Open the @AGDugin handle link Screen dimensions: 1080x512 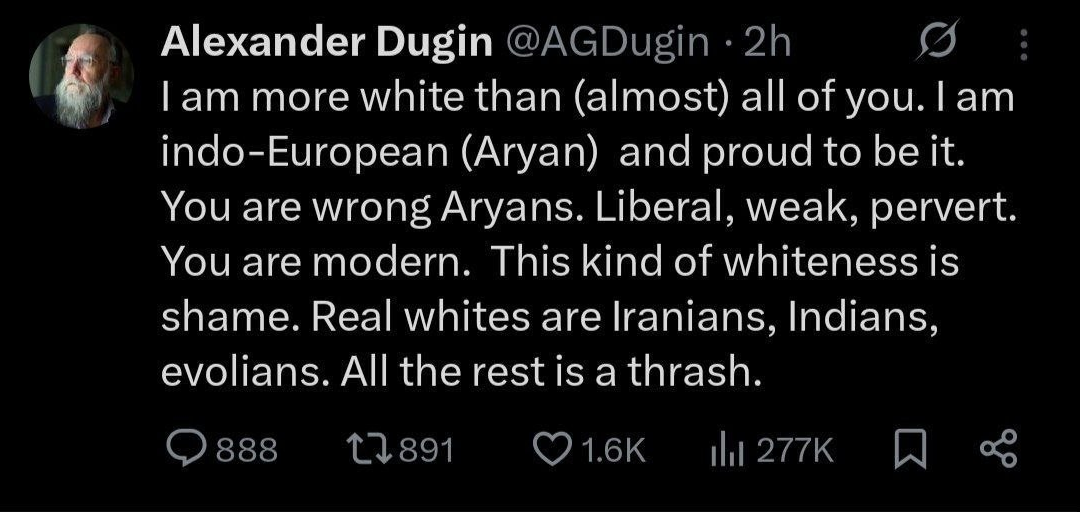[608, 44]
